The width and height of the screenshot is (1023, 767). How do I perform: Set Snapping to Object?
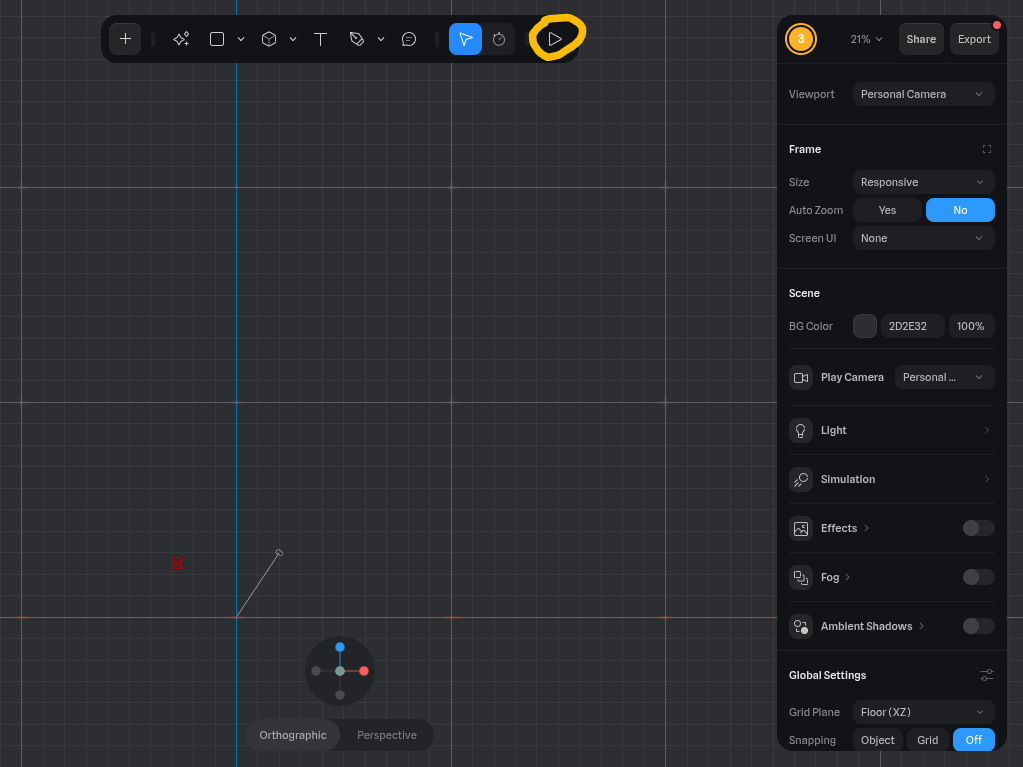(878, 740)
